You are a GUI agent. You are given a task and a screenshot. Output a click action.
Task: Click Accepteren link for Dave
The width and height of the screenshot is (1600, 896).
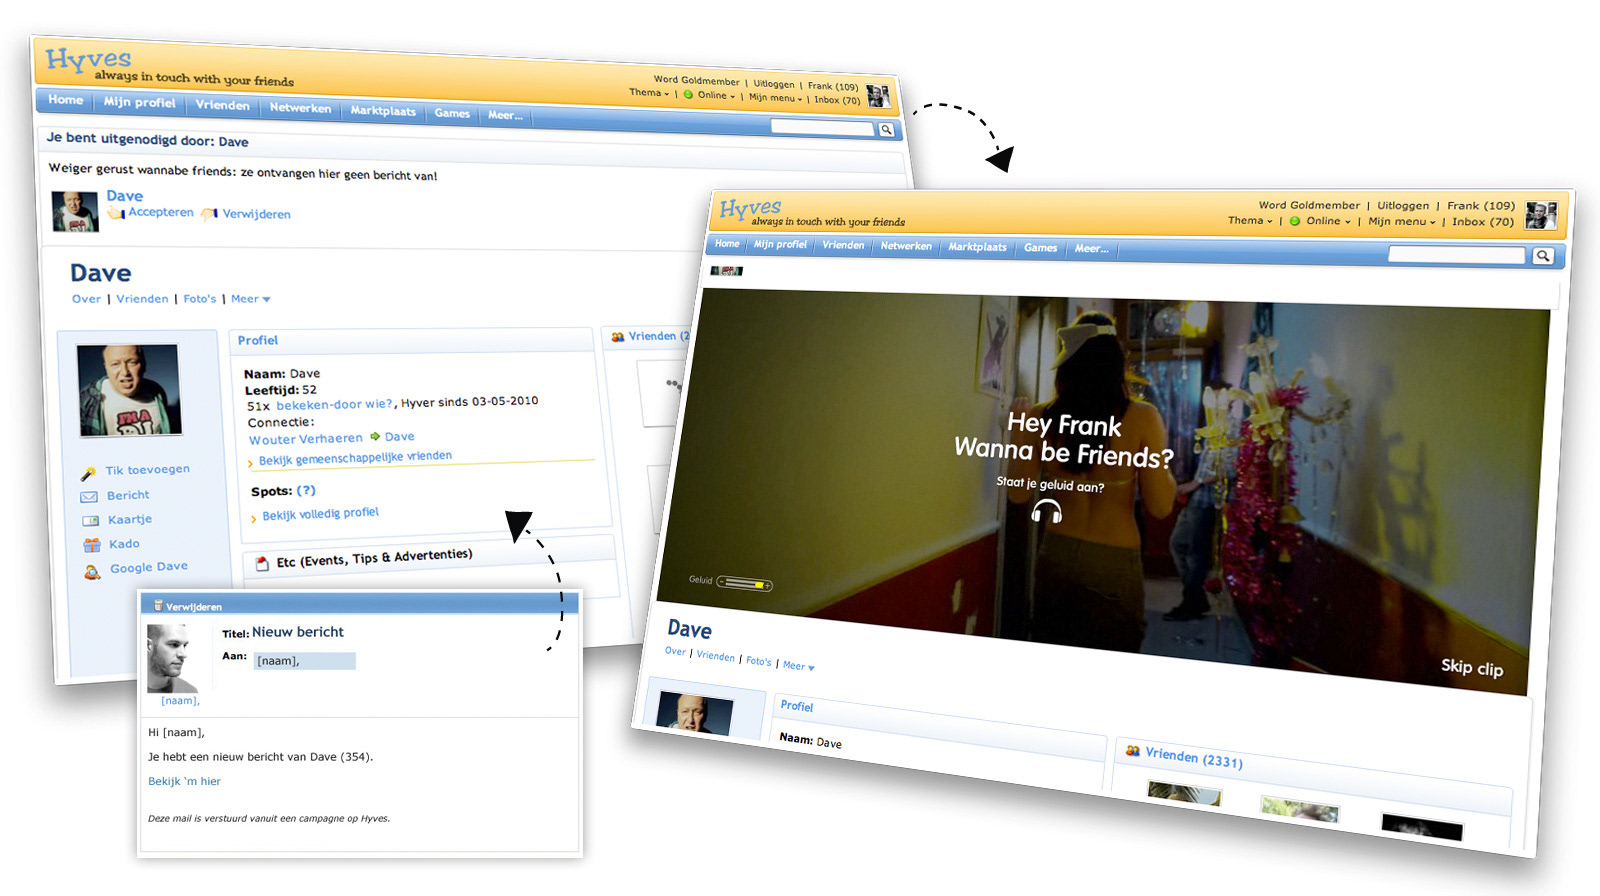point(161,212)
